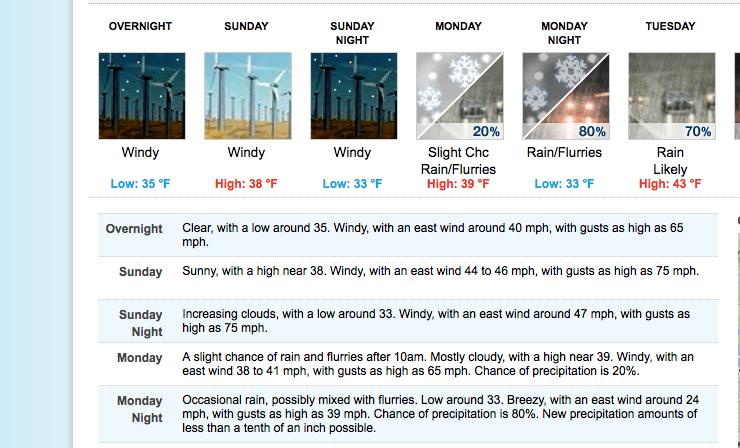
Task: Click the Tuesday rain likely 70% icon
Action: point(670,96)
